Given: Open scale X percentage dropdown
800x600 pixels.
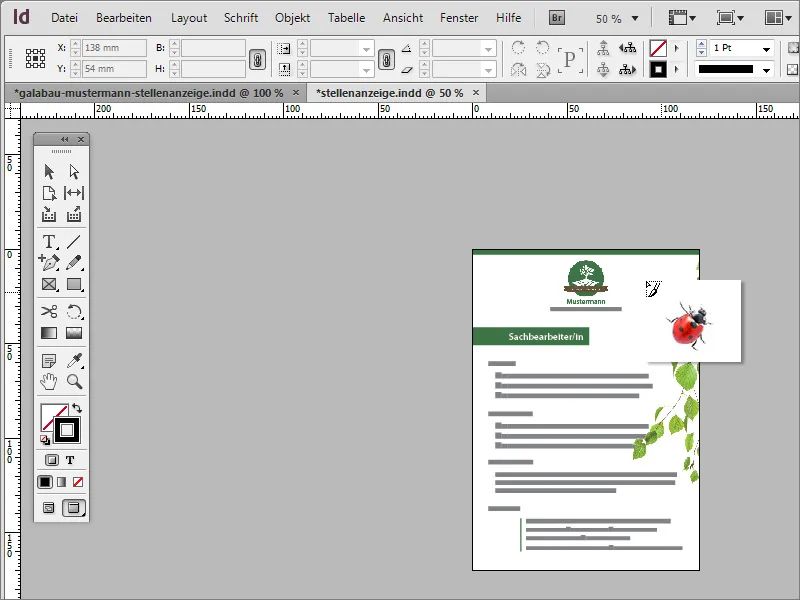Looking at the screenshot, I should click(x=366, y=49).
